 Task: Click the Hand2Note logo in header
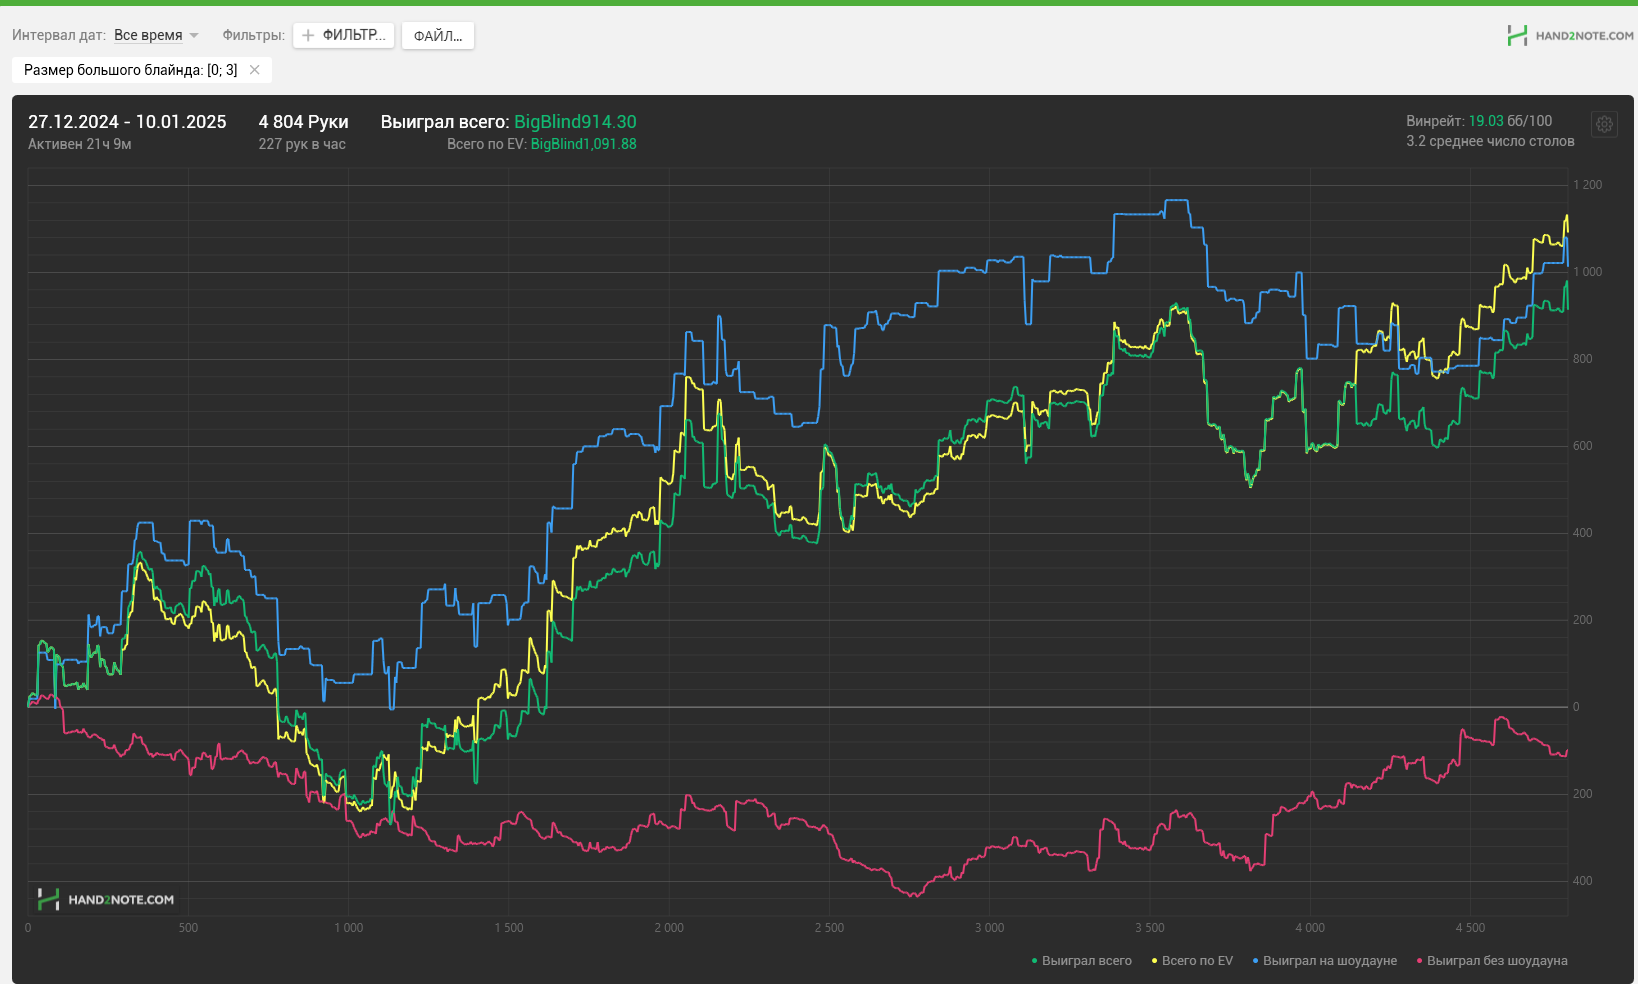pyautogui.click(x=1570, y=35)
